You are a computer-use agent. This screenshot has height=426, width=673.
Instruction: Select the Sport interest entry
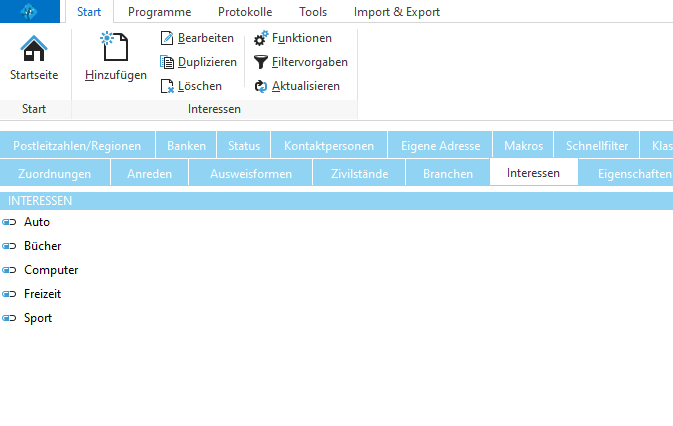[x=38, y=318]
